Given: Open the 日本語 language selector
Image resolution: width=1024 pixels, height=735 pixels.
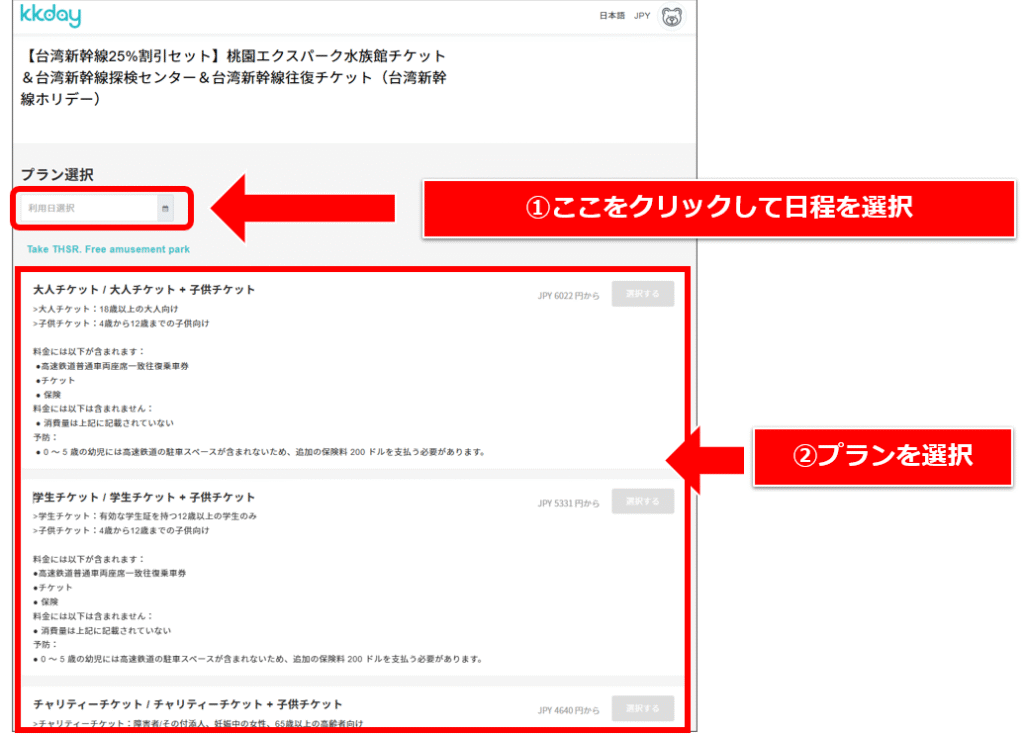Looking at the screenshot, I should click(612, 16).
